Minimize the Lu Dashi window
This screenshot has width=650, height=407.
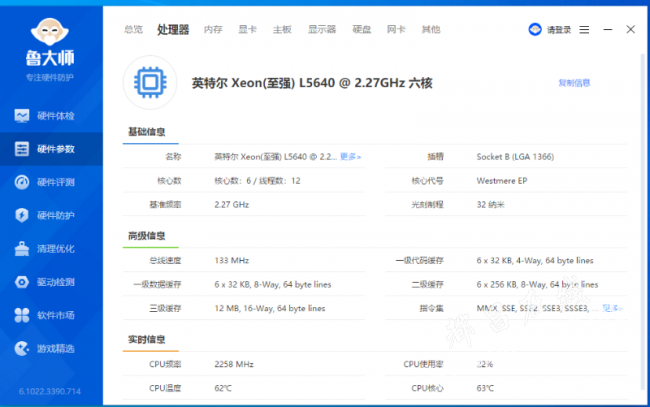click(608, 29)
